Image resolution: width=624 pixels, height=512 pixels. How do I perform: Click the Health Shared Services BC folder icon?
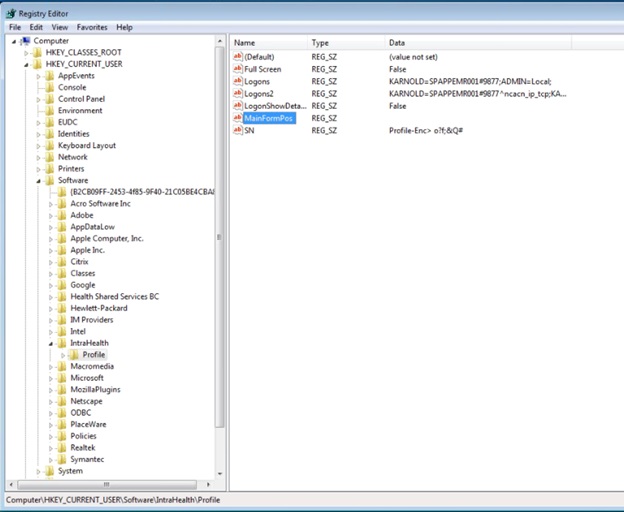62,297
